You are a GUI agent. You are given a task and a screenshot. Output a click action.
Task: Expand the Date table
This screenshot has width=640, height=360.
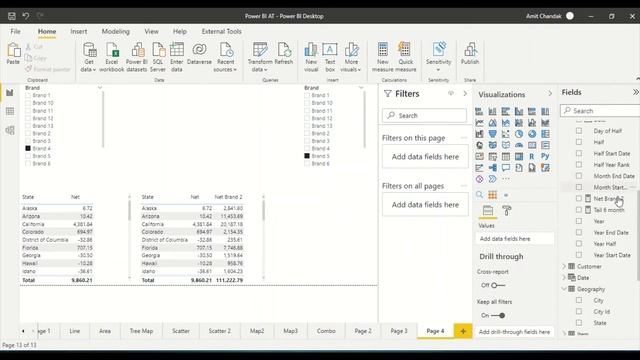[x=564, y=278]
